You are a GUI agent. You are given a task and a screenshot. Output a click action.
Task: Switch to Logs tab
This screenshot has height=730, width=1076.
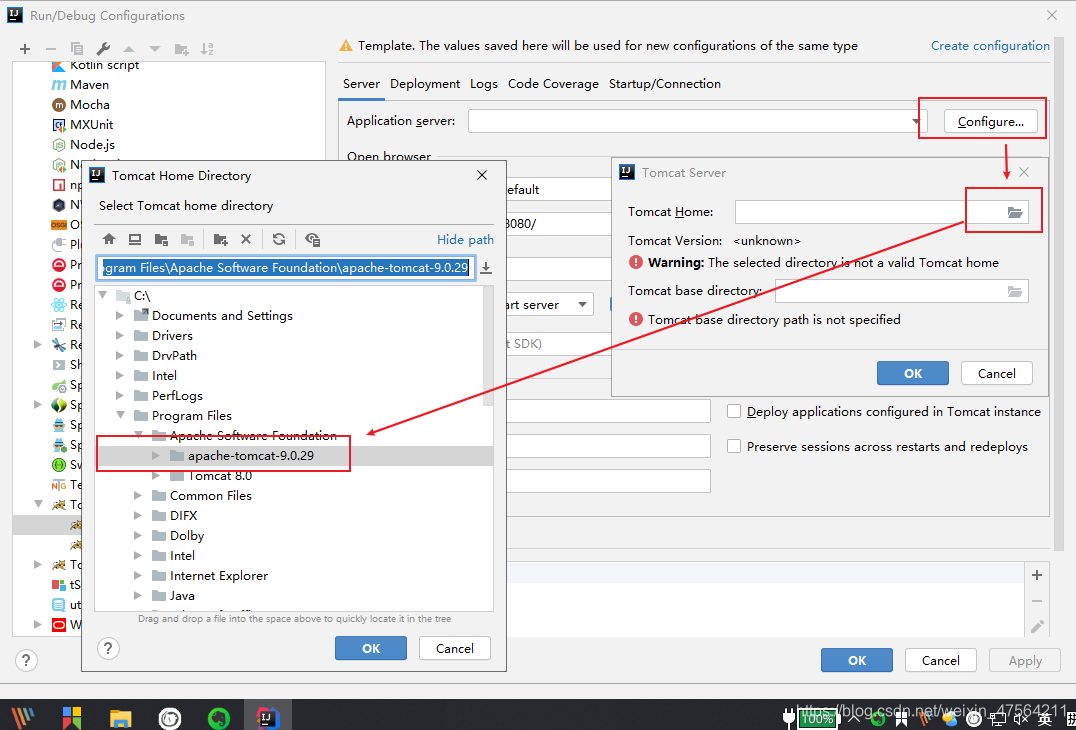484,84
